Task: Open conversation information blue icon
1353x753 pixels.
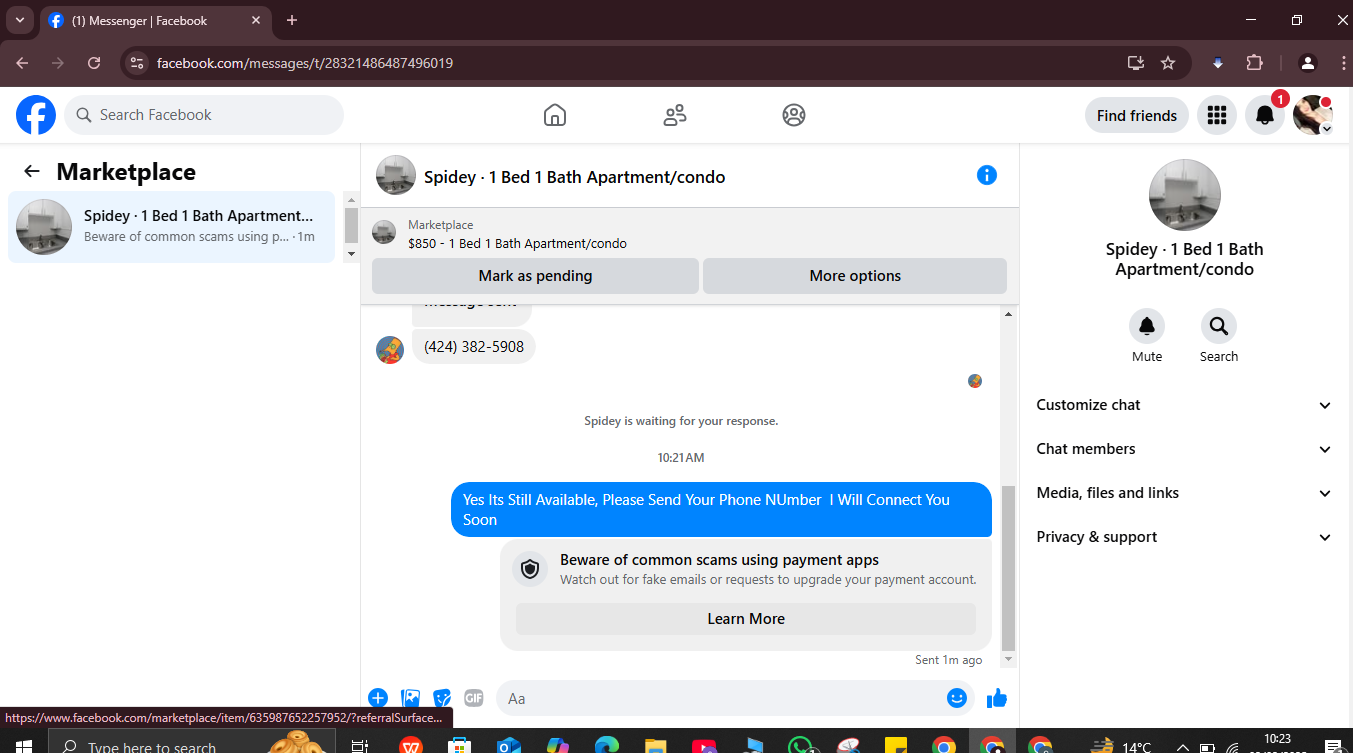Action: pyautogui.click(x=987, y=175)
